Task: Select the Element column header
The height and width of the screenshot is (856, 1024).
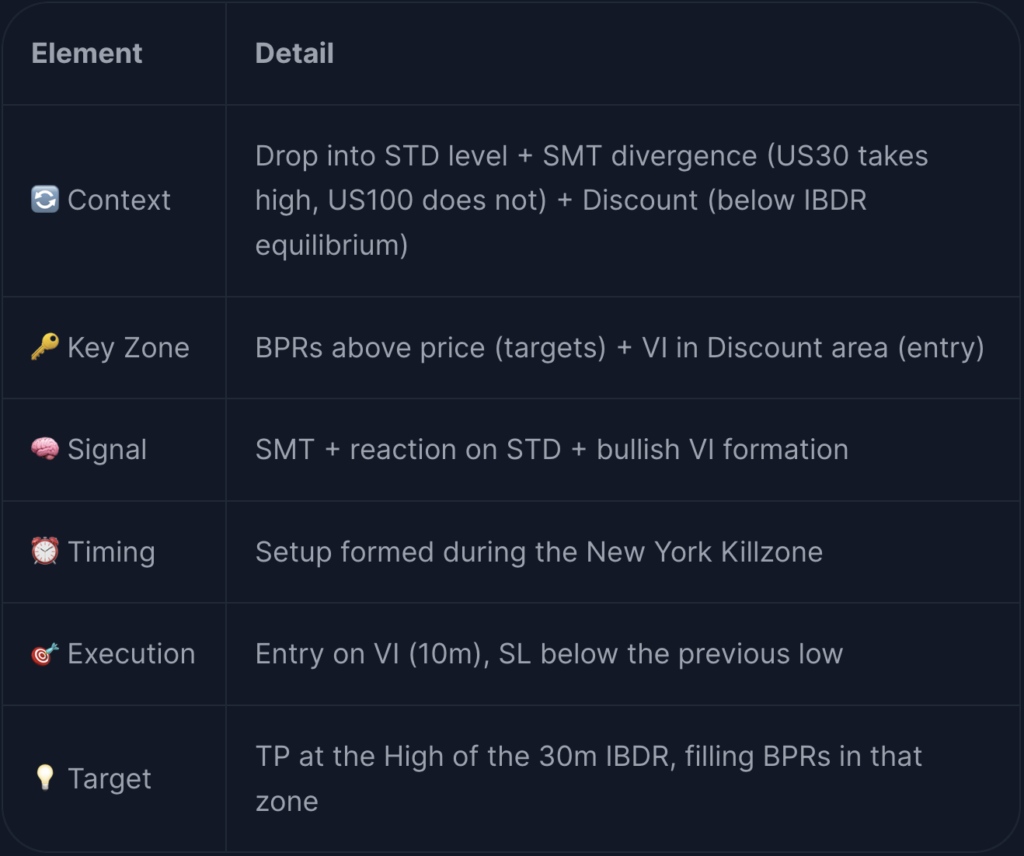Action: pos(87,53)
